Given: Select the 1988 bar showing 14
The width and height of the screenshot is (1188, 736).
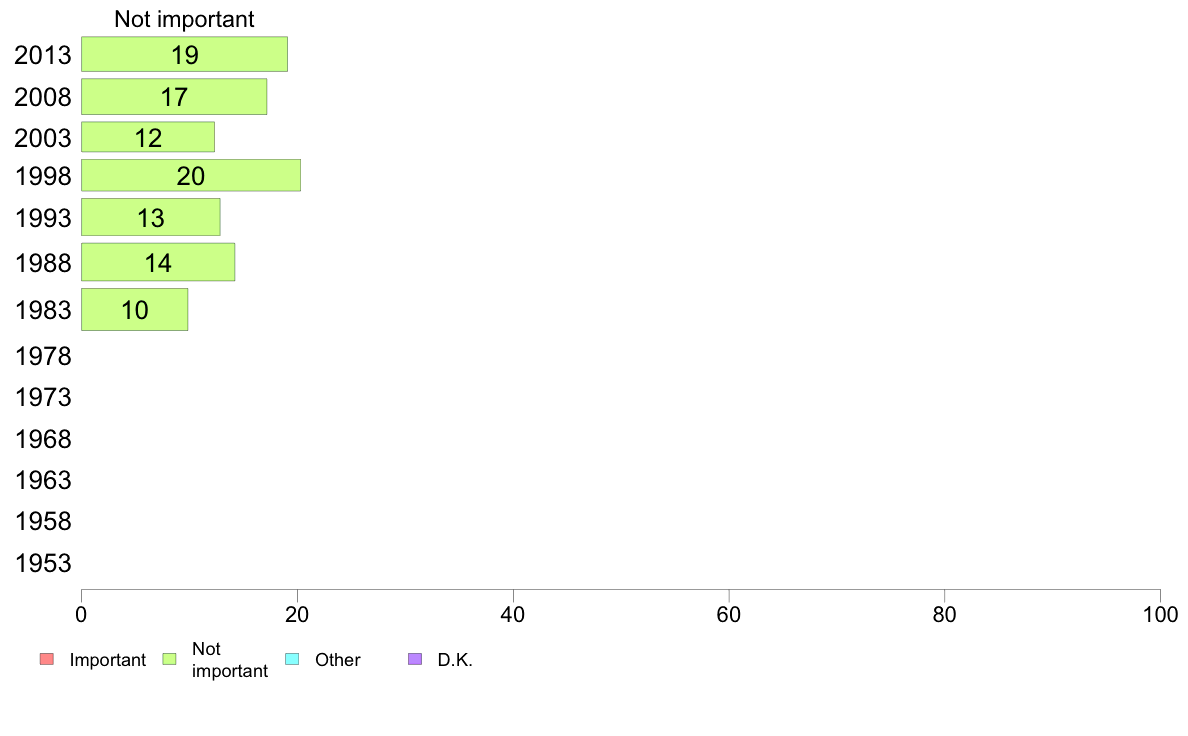Looking at the screenshot, I should (158, 262).
